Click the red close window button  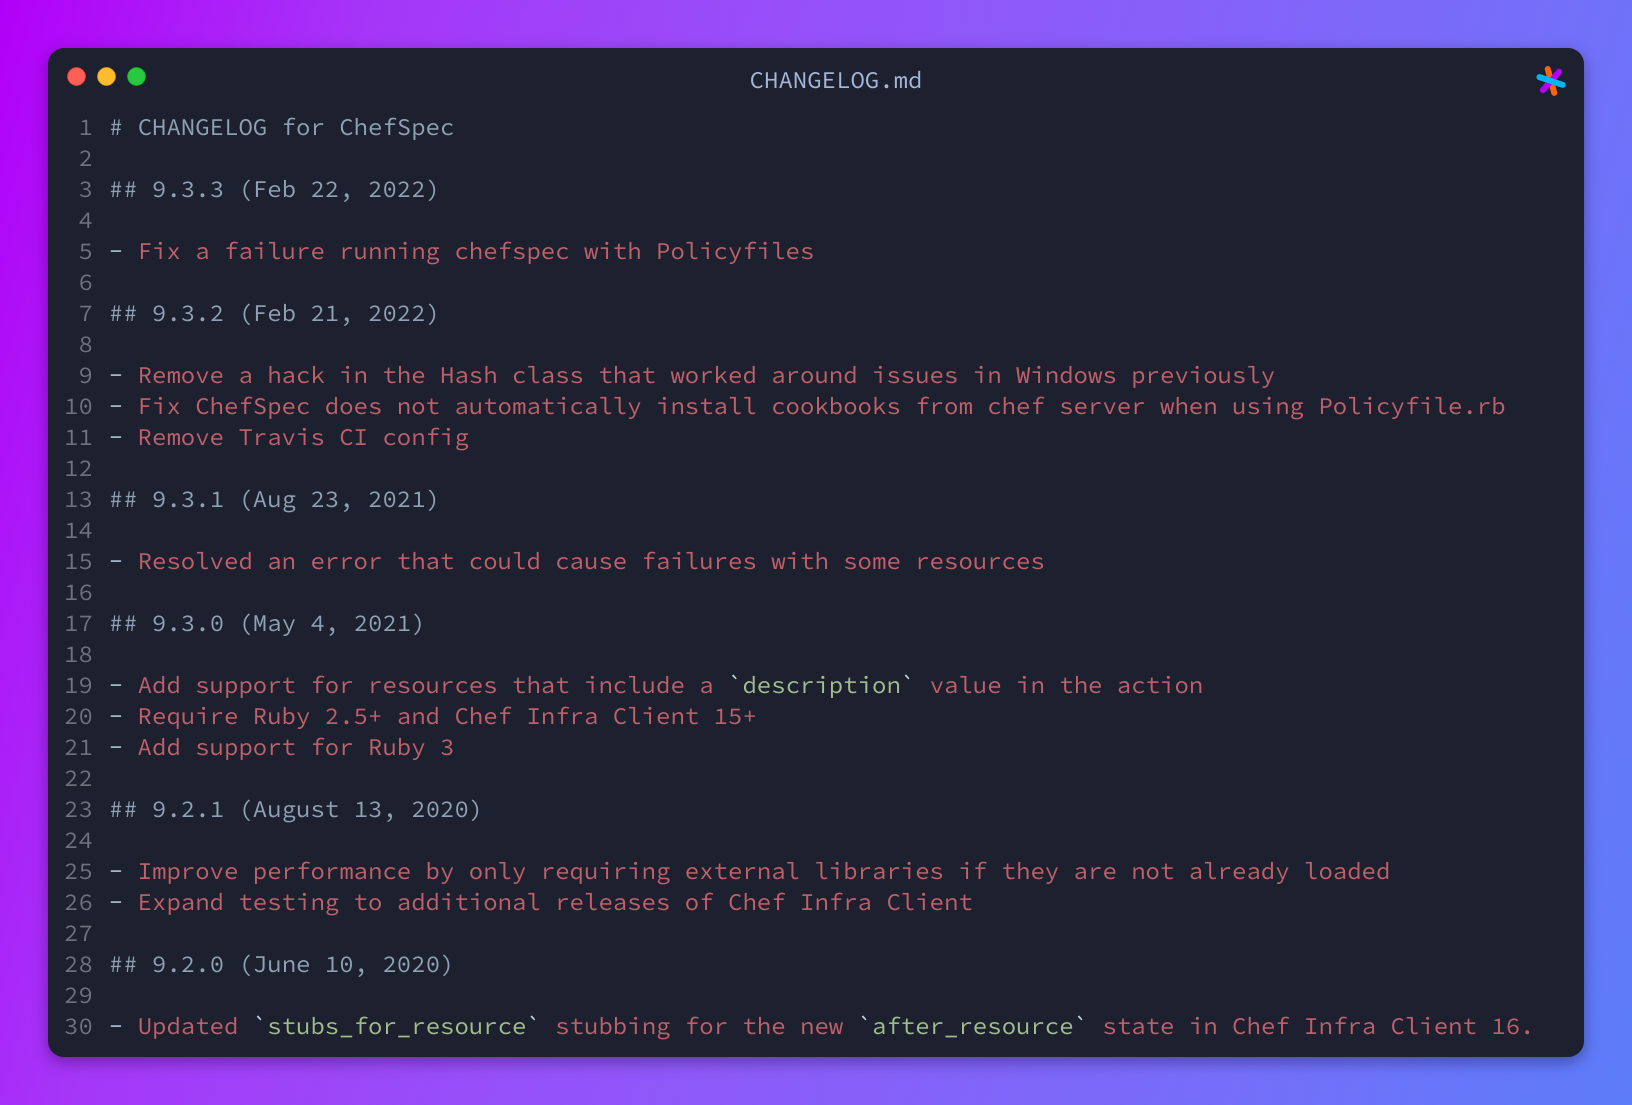pos(77,77)
